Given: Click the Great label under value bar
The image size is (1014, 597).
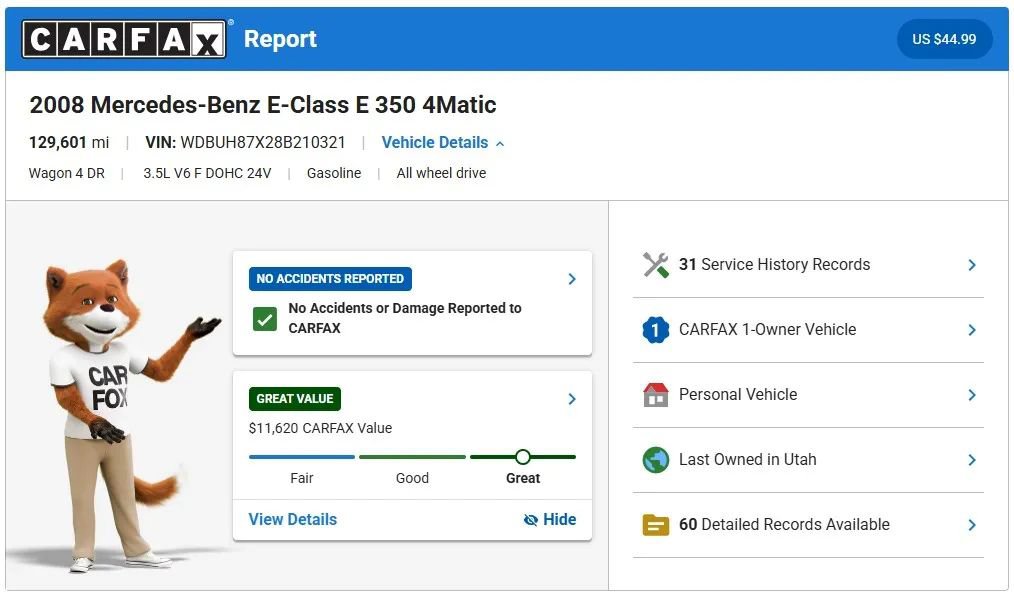Looking at the screenshot, I should pos(523,479).
